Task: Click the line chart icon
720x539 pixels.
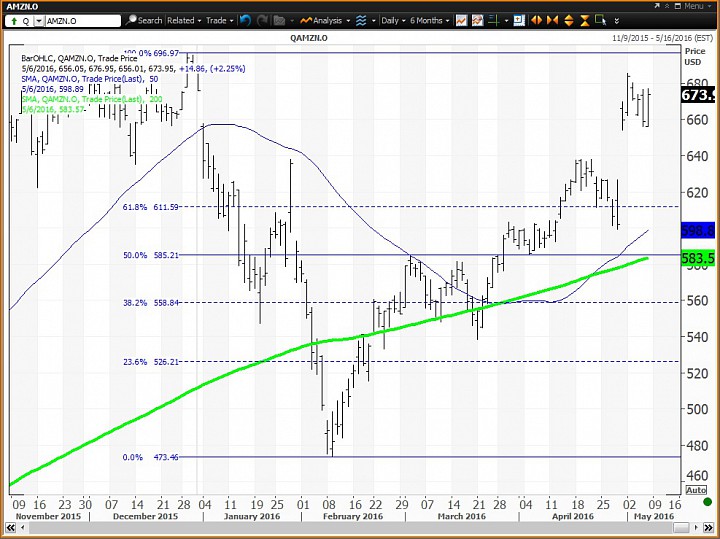Action: click(461, 21)
